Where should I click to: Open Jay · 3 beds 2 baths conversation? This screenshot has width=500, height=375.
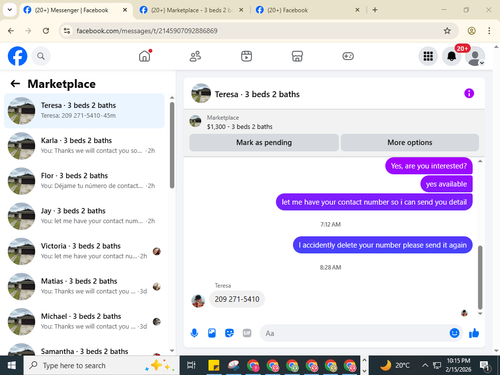pyautogui.click(x=84, y=216)
